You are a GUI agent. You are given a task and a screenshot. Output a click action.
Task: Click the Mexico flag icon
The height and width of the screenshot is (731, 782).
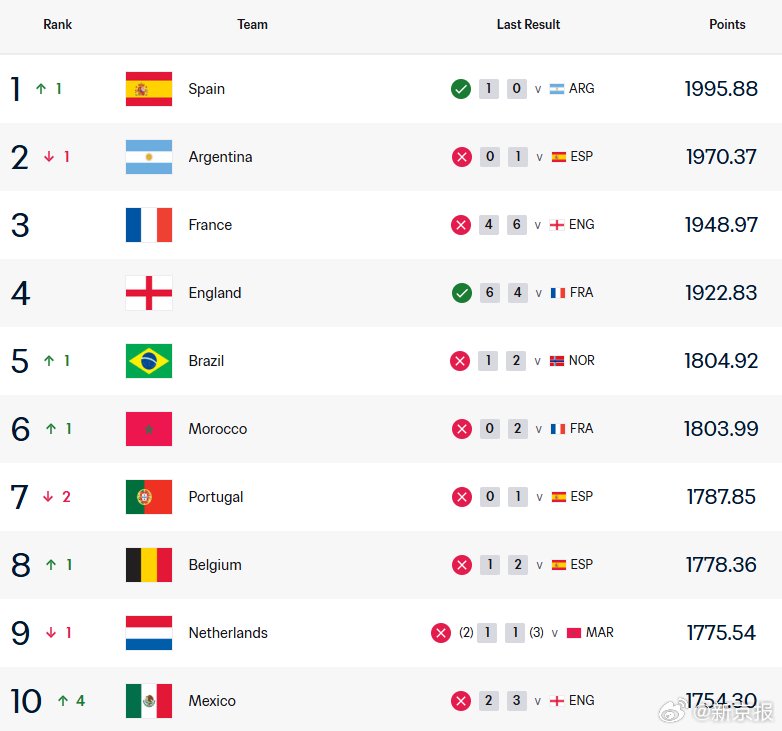tap(149, 701)
